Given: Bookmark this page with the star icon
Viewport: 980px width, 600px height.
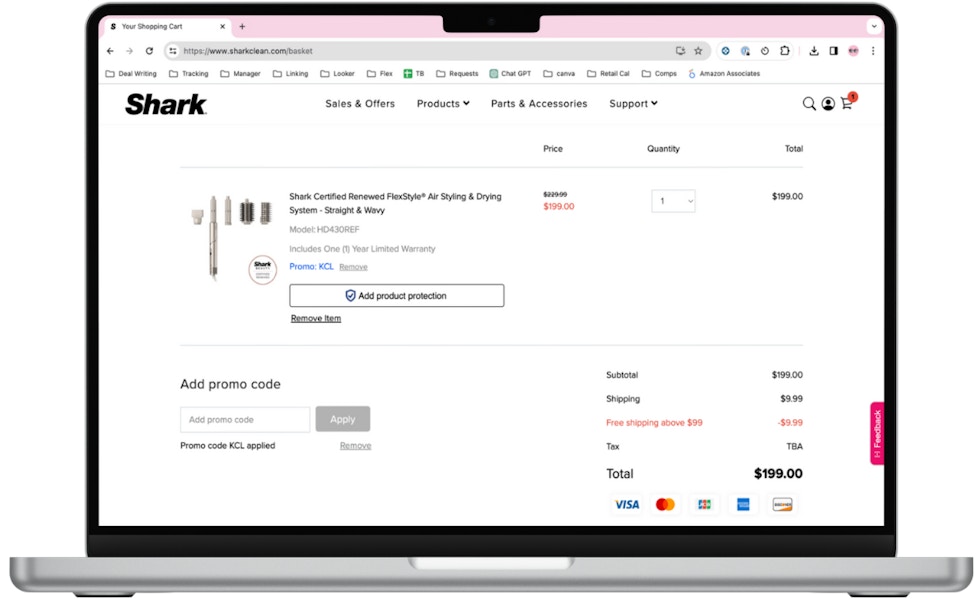Looking at the screenshot, I should 698,51.
